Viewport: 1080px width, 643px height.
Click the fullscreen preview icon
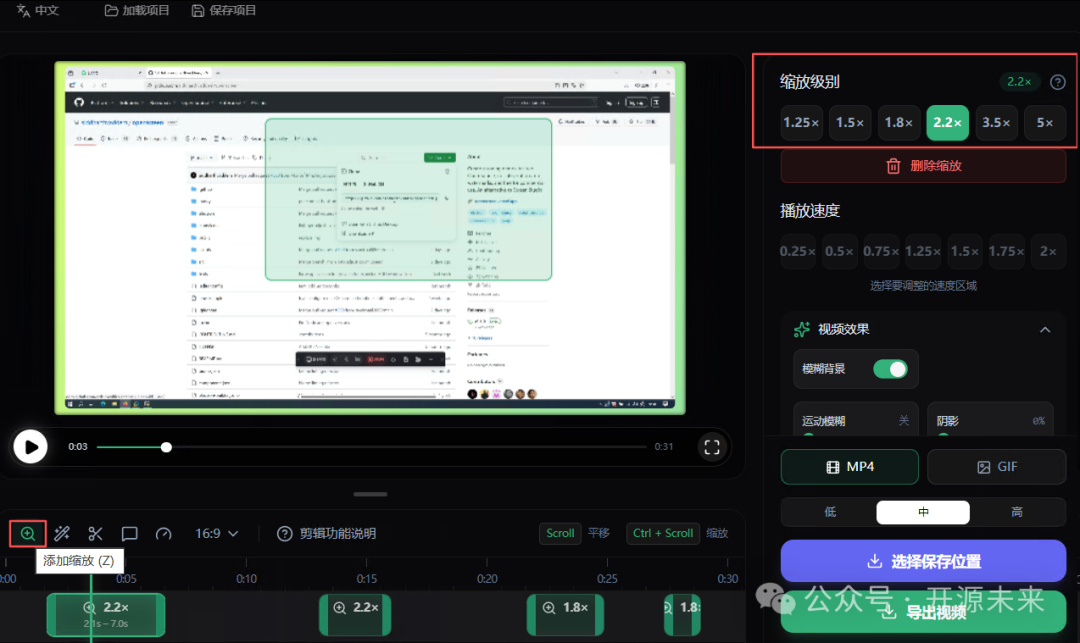[711, 447]
